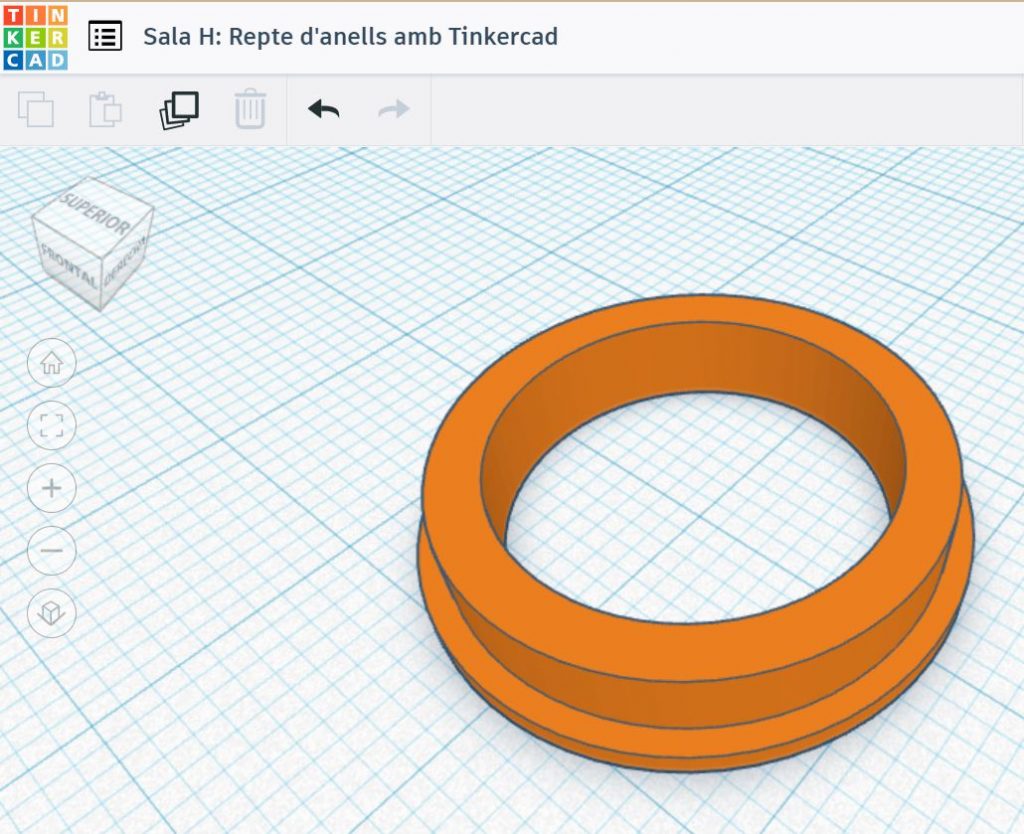Delete with the trash can icon
Image resolution: width=1024 pixels, height=834 pixels.
pos(250,109)
